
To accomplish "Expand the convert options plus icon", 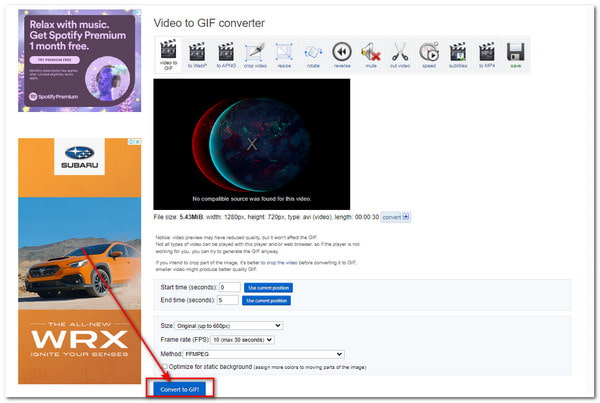I will [x=406, y=217].
